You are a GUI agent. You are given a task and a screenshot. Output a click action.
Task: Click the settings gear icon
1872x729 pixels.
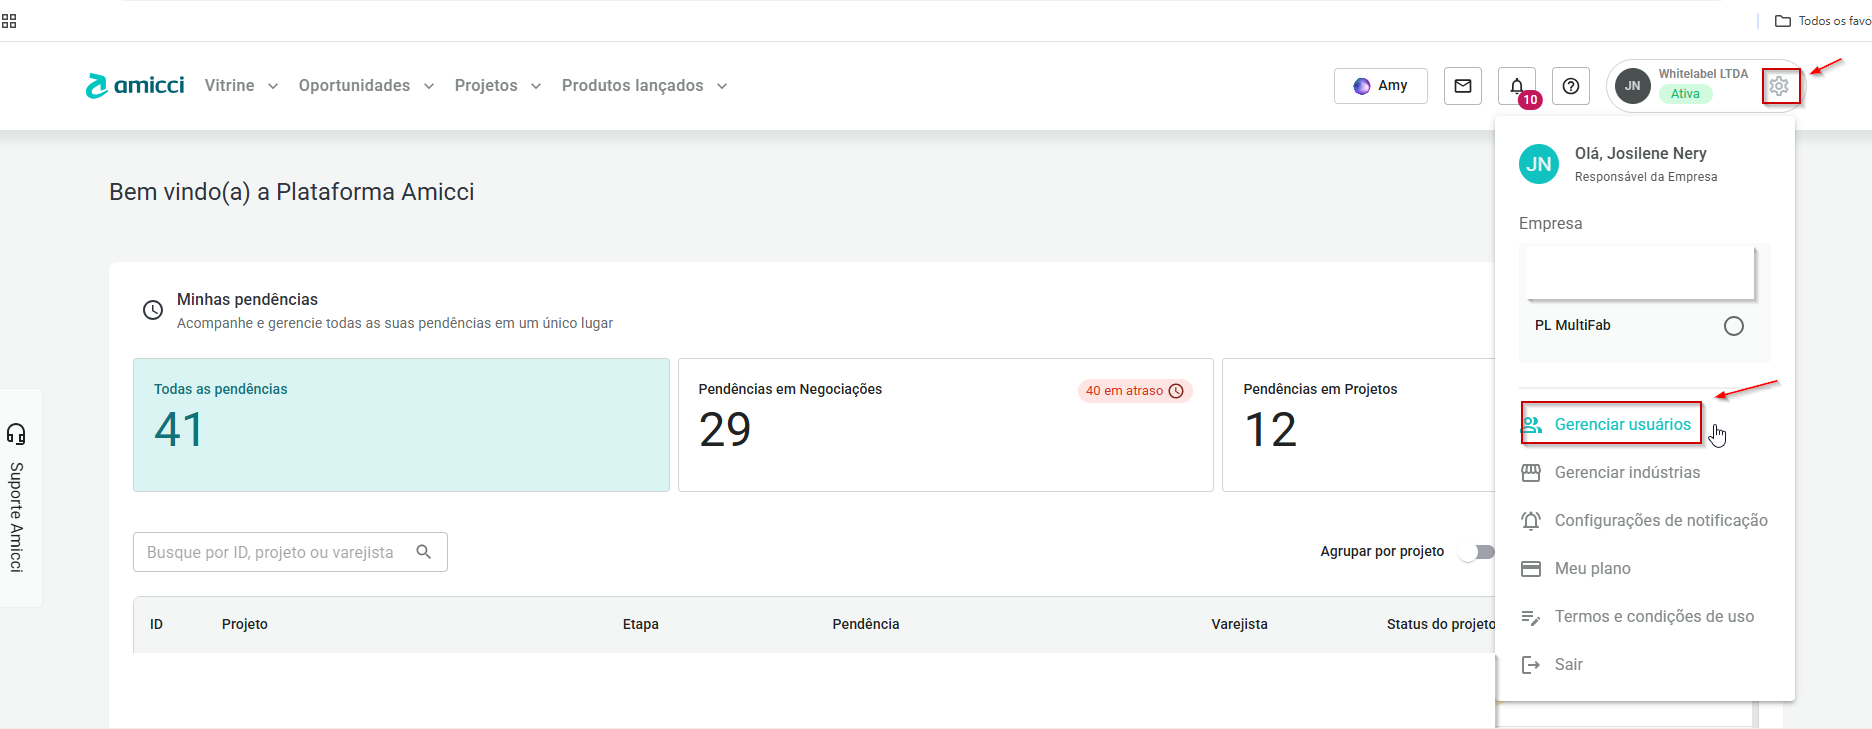coord(1779,87)
